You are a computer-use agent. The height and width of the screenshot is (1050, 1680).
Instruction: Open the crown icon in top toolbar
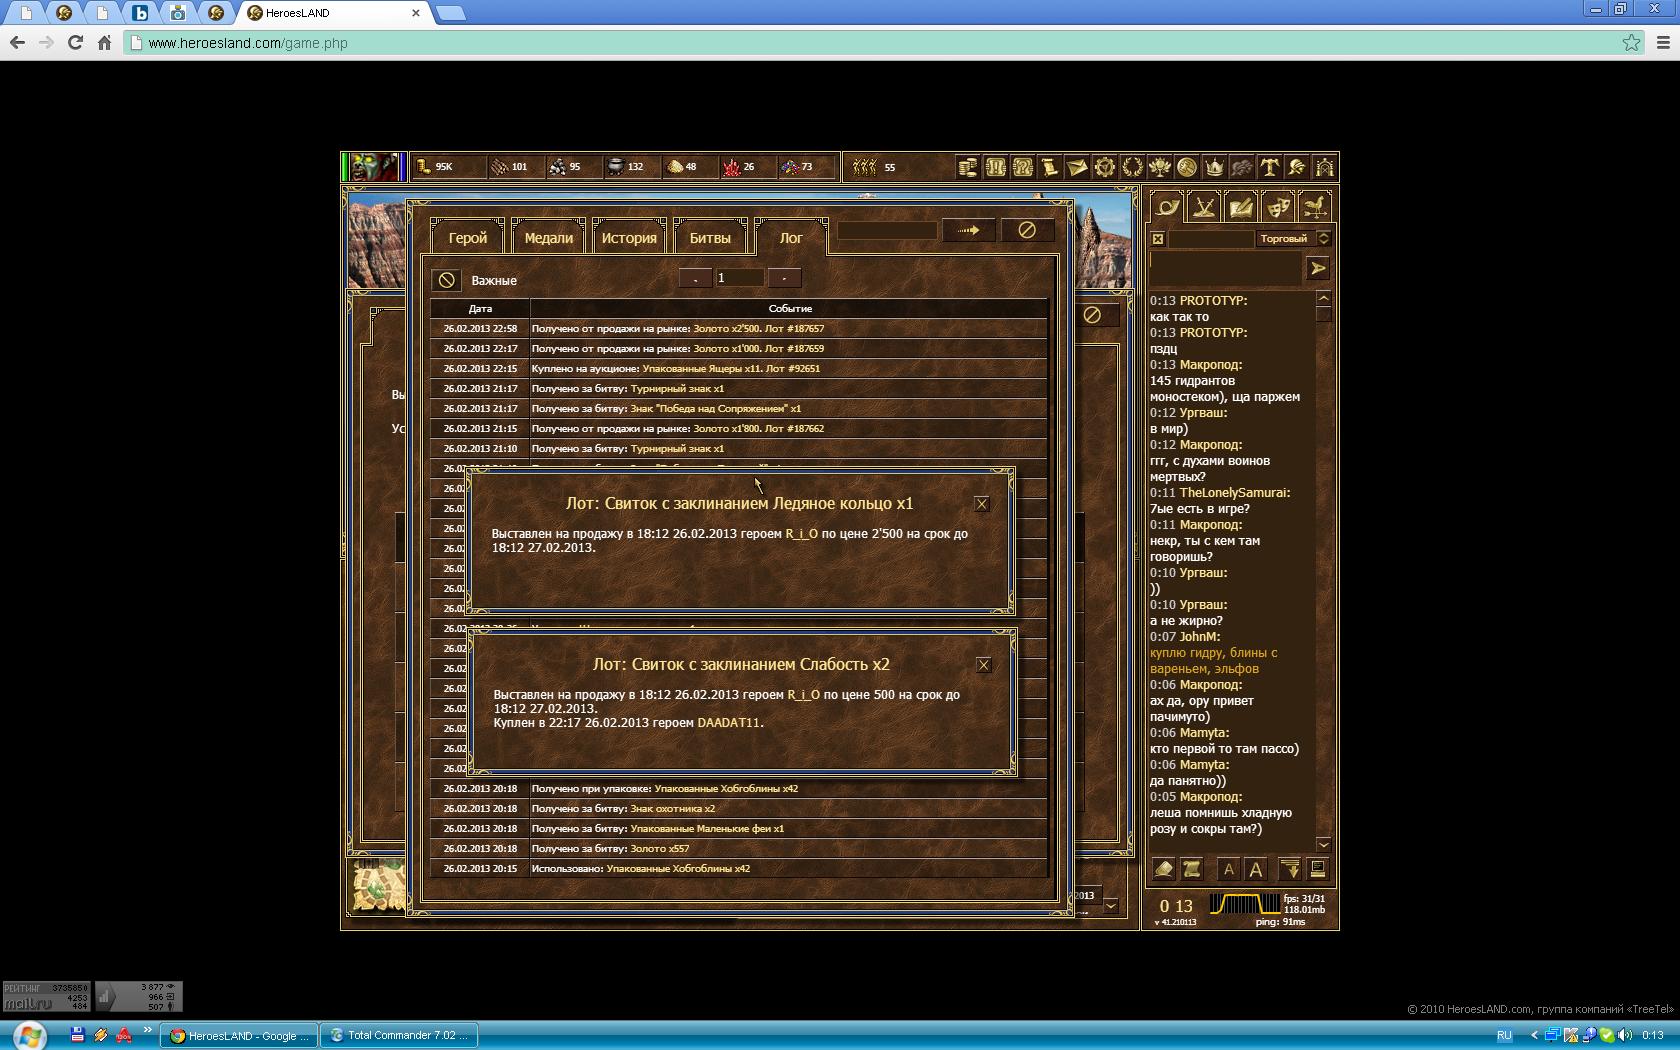tap(1214, 167)
